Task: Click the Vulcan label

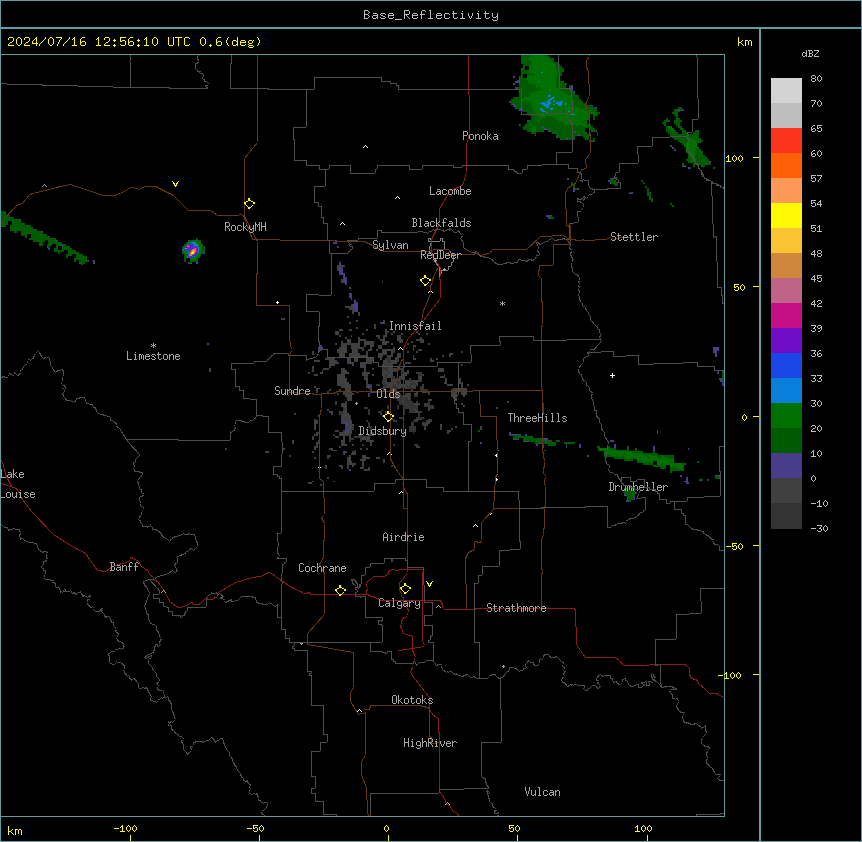Action: click(542, 792)
